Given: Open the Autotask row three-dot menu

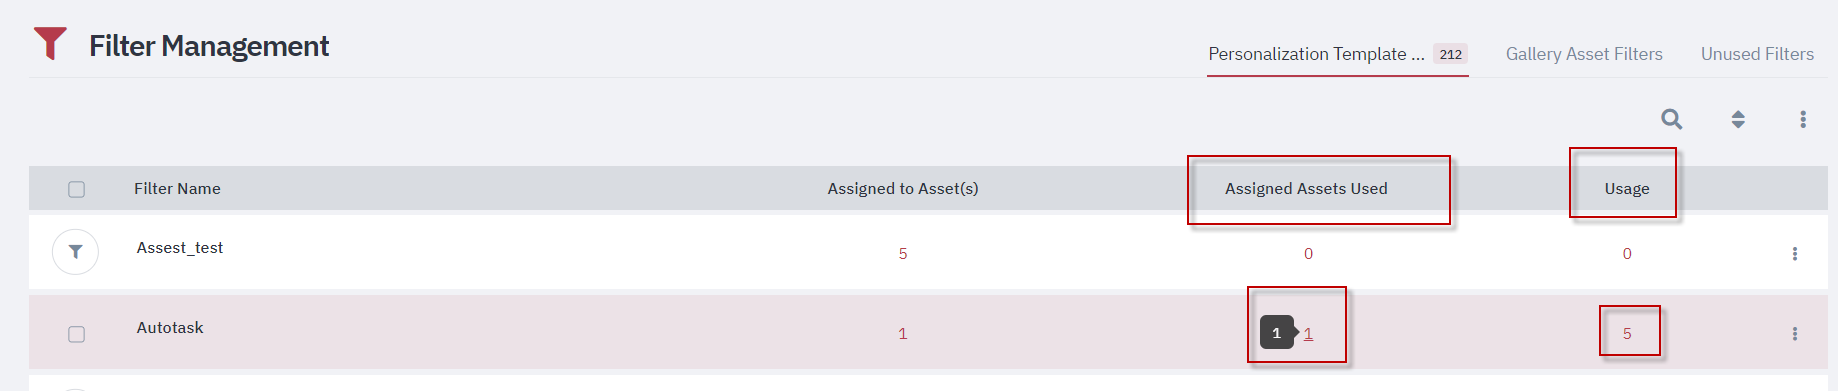Looking at the screenshot, I should coord(1794,334).
